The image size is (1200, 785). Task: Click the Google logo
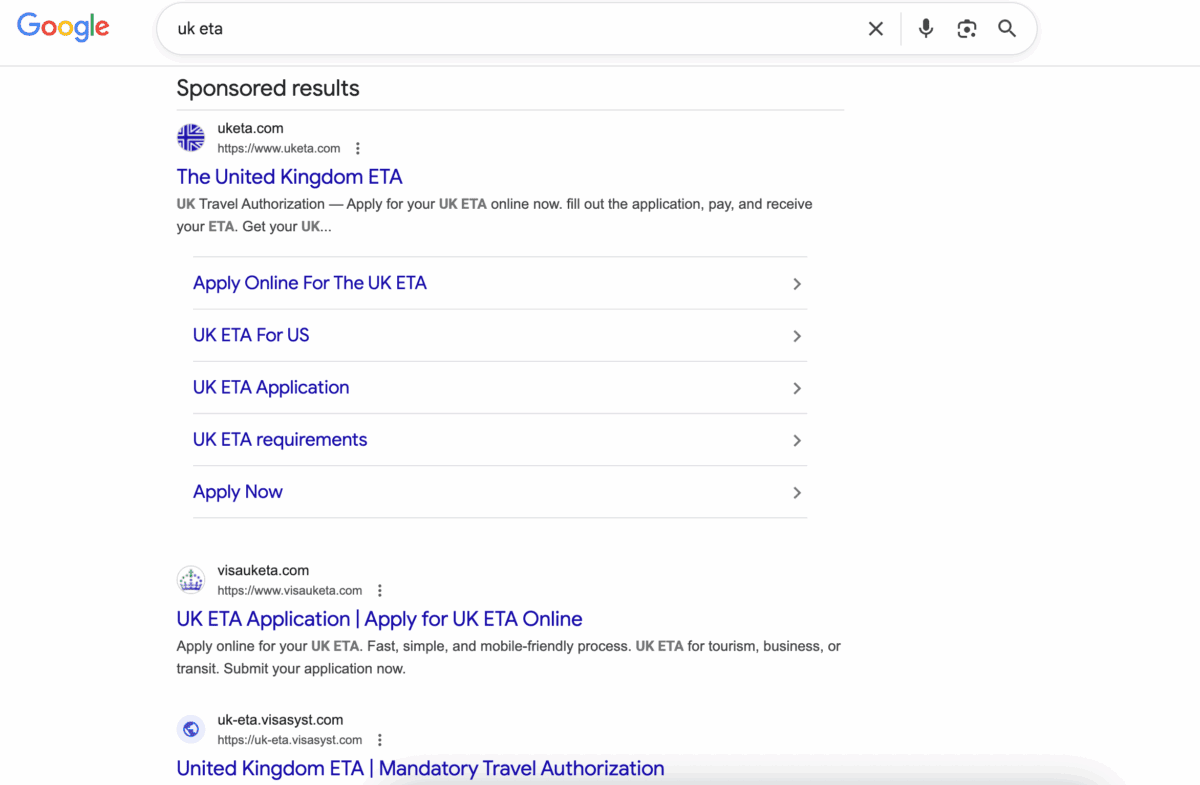click(x=62, y=27)
